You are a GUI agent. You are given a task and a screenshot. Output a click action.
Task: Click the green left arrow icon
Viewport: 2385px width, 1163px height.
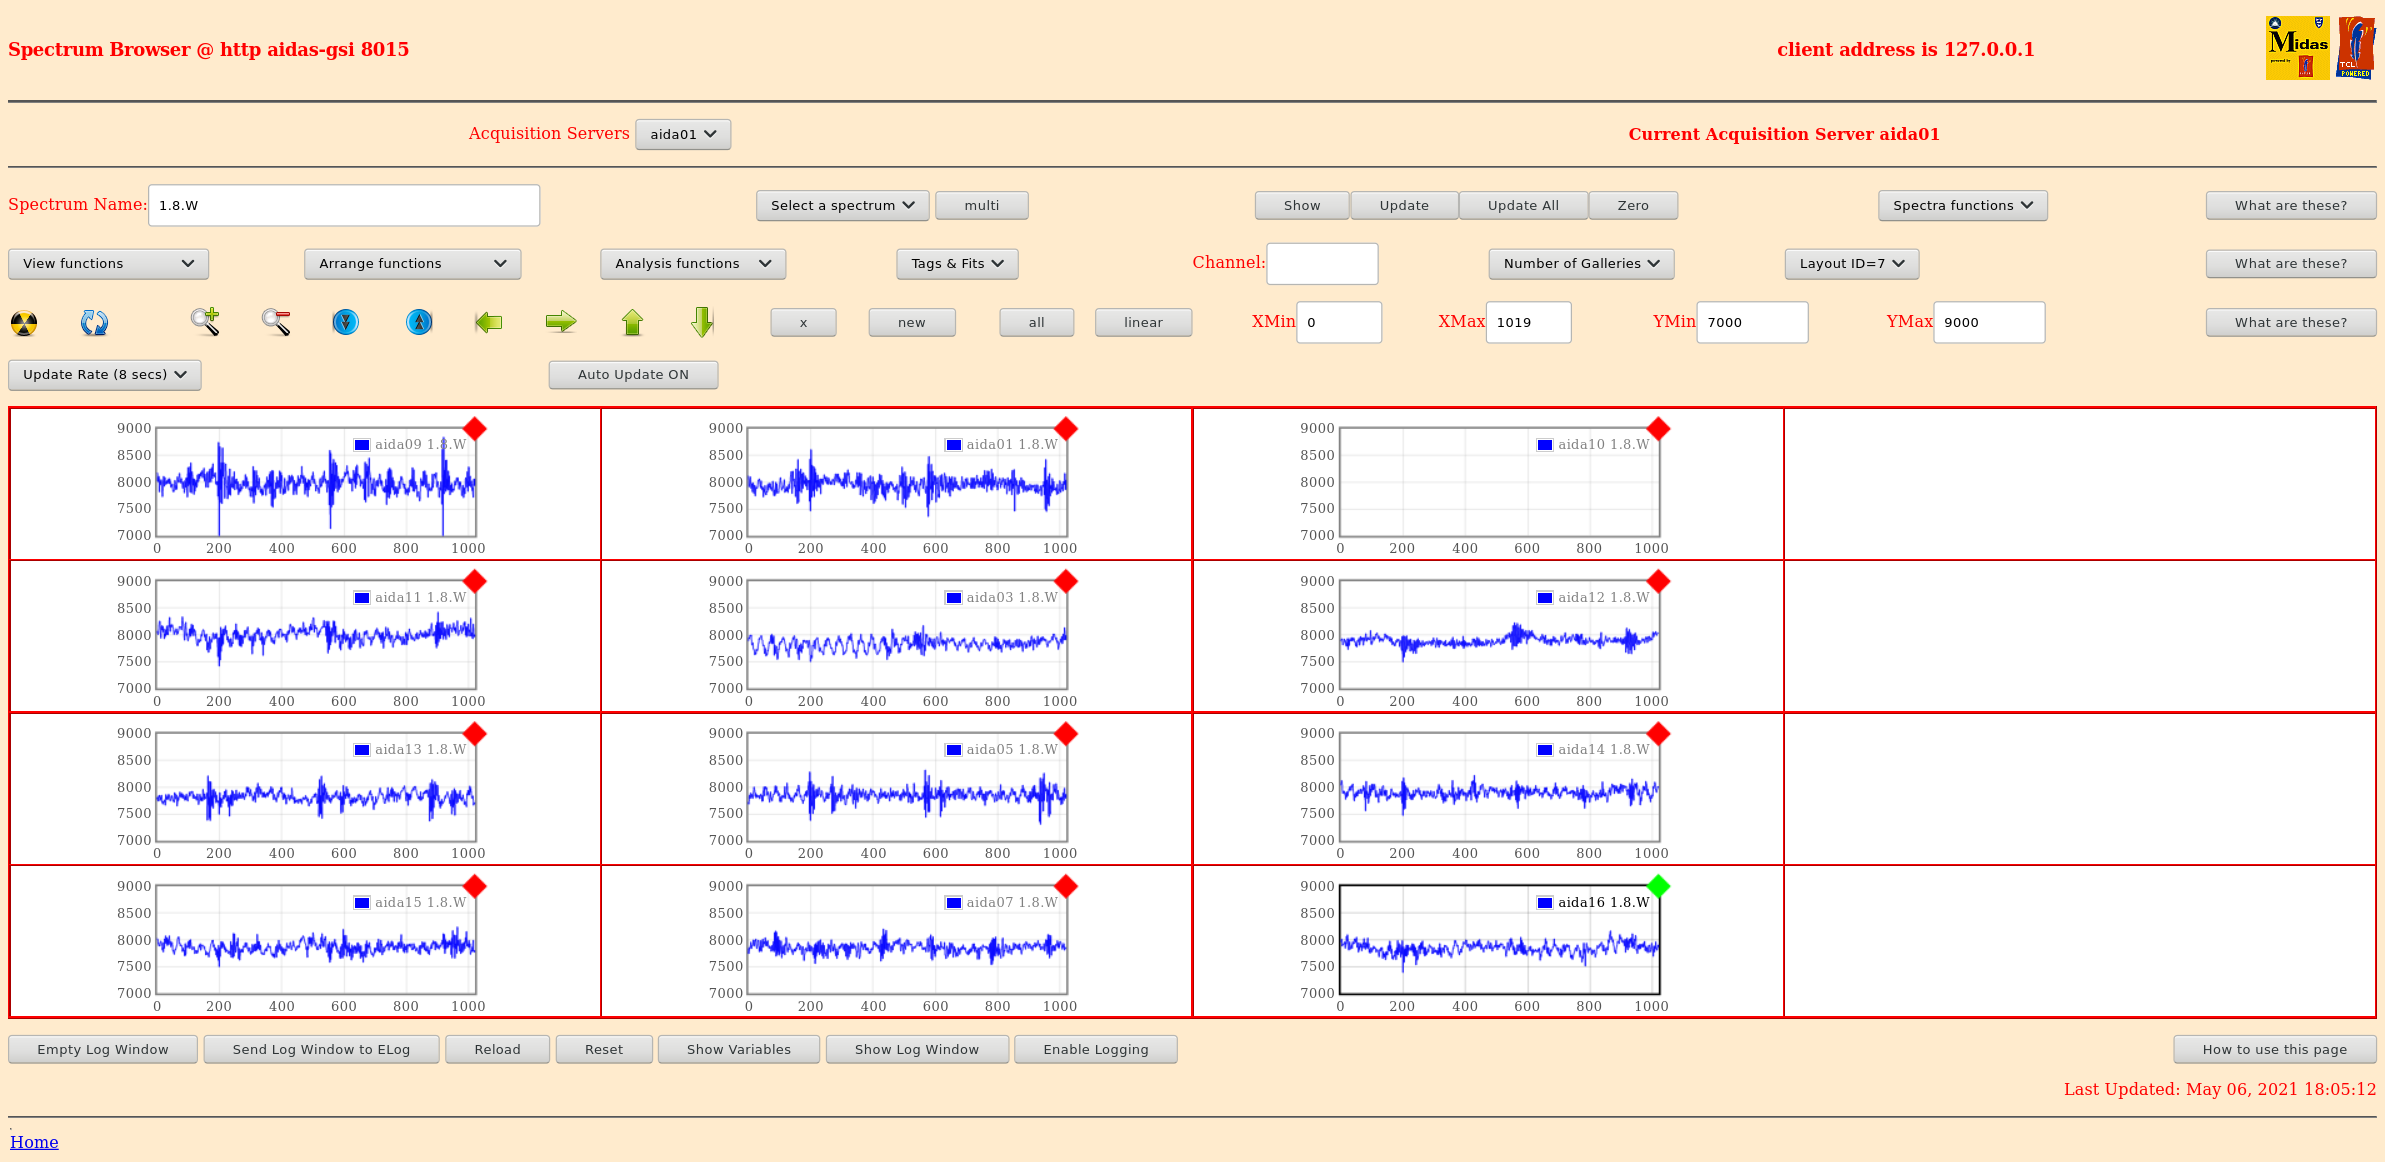[x=488, y=322]
